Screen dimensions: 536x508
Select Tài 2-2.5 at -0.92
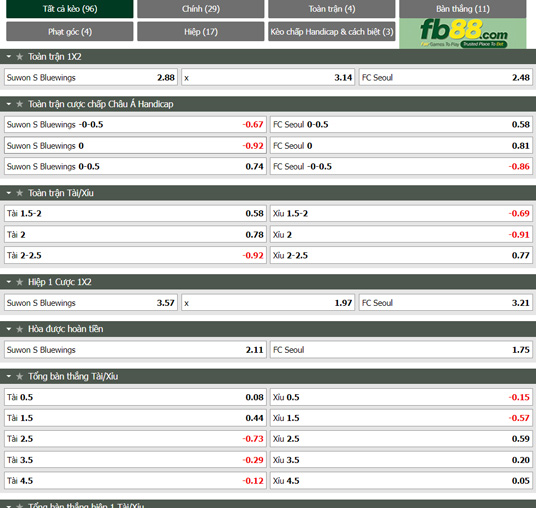tap(135, 255)
